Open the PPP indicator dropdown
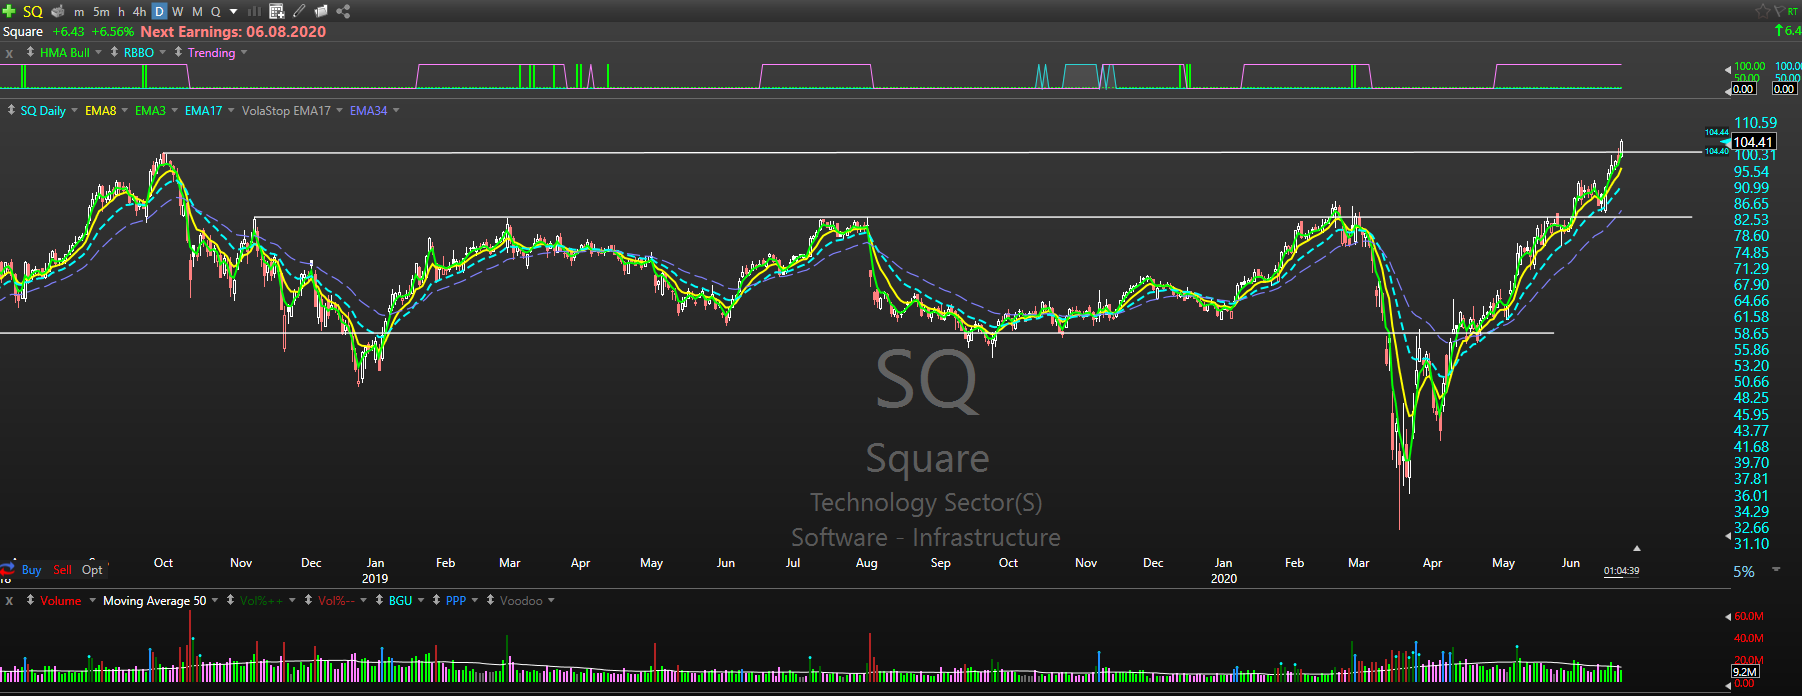 click(x=475, y=600)
